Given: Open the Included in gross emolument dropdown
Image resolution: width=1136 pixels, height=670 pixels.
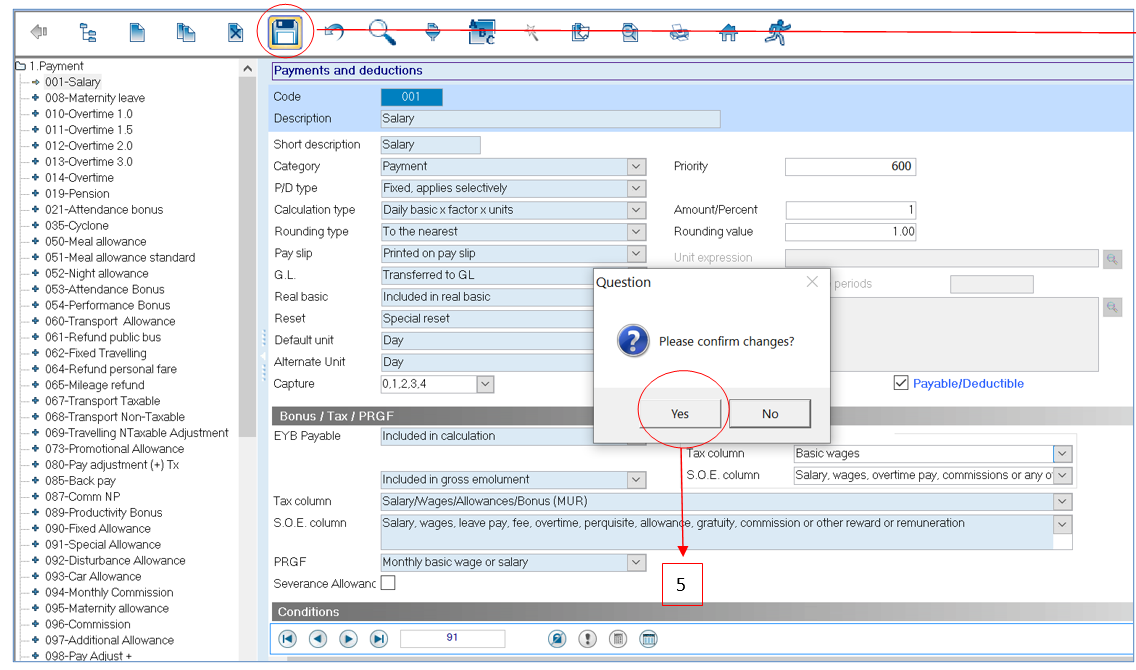Looking at the screenshot, I should tap(636, 480).
